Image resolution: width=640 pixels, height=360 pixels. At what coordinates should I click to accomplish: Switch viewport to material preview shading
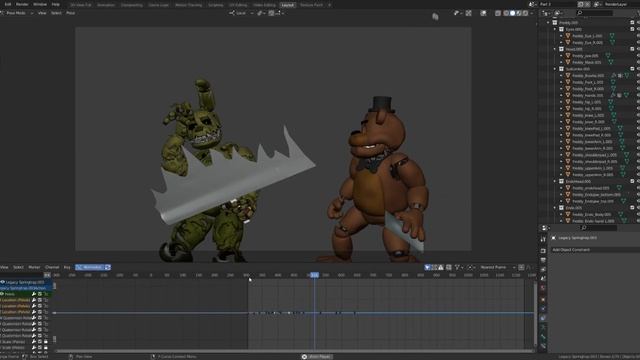click(519, 13)
